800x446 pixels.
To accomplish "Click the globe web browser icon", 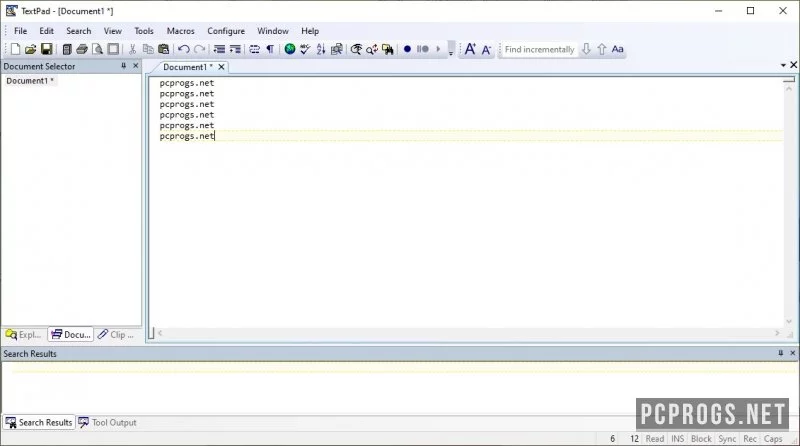I will pos(290,49).
